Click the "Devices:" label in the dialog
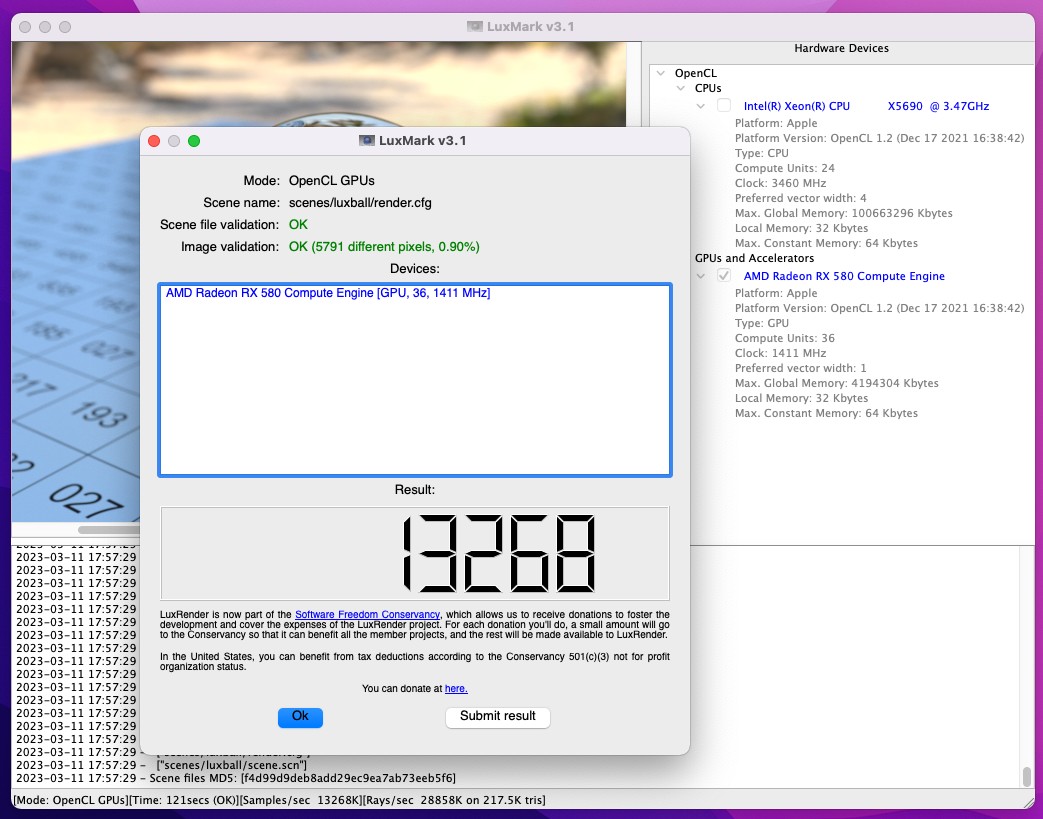 tap(415, 269)
